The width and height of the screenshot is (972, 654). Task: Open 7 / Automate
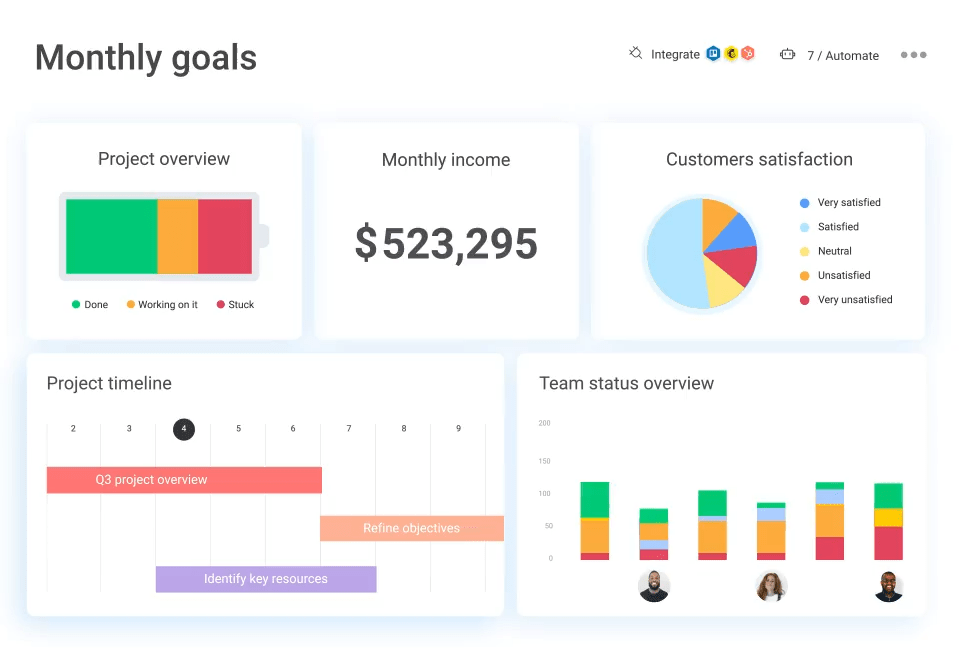(842, 56)
